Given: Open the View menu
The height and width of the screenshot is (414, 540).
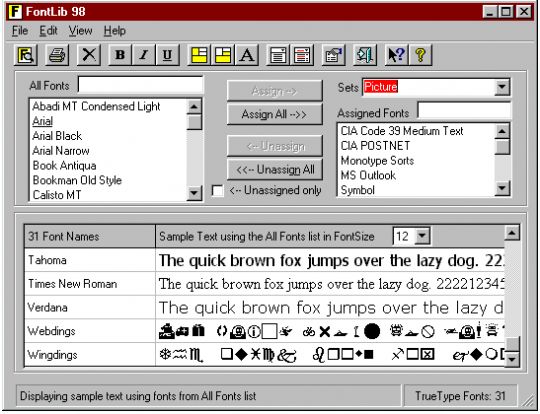Looking at the screenshot, I should coord(80,31).
